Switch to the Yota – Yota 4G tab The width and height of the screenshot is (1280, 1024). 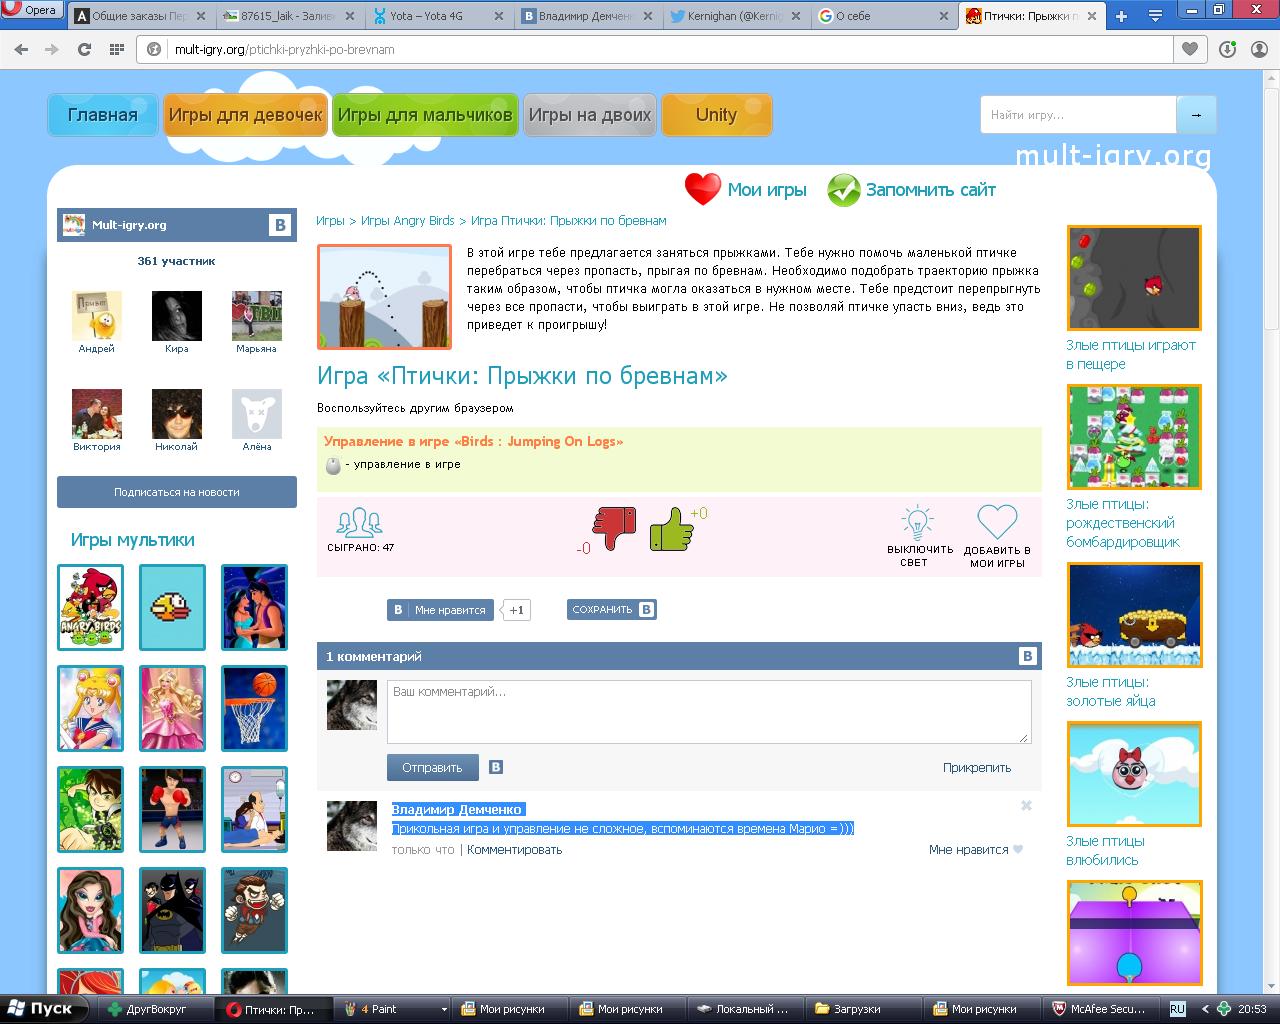439,16
